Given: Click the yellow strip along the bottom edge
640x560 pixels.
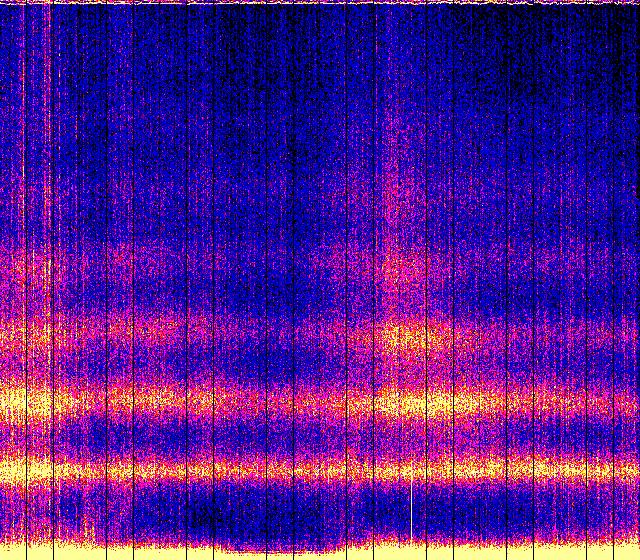Looking at the screenshot, I should point(320,553).
